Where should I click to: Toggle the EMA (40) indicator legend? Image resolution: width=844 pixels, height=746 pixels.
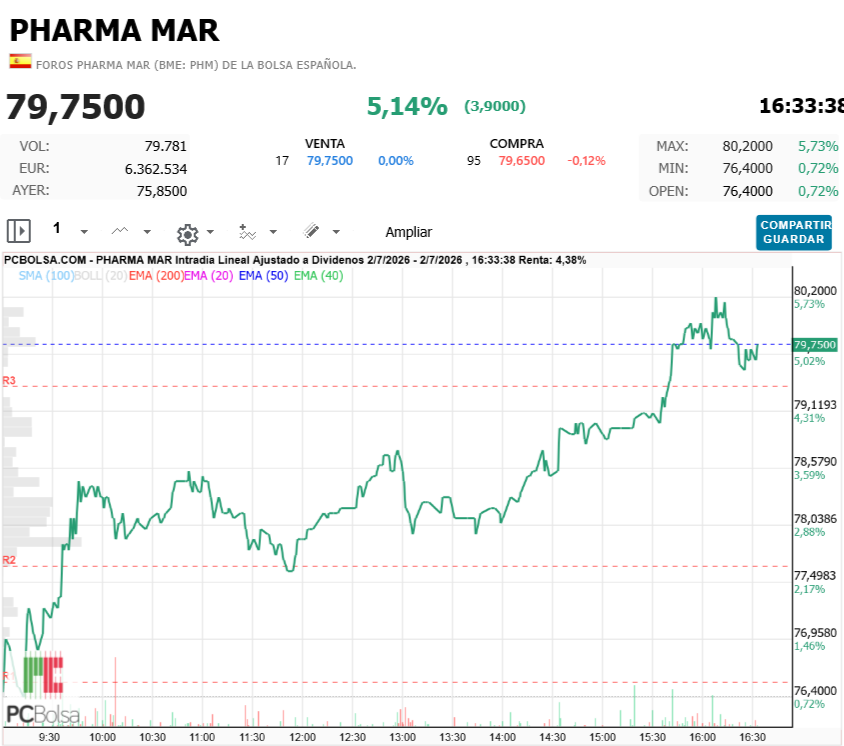(x=318, y=276)
